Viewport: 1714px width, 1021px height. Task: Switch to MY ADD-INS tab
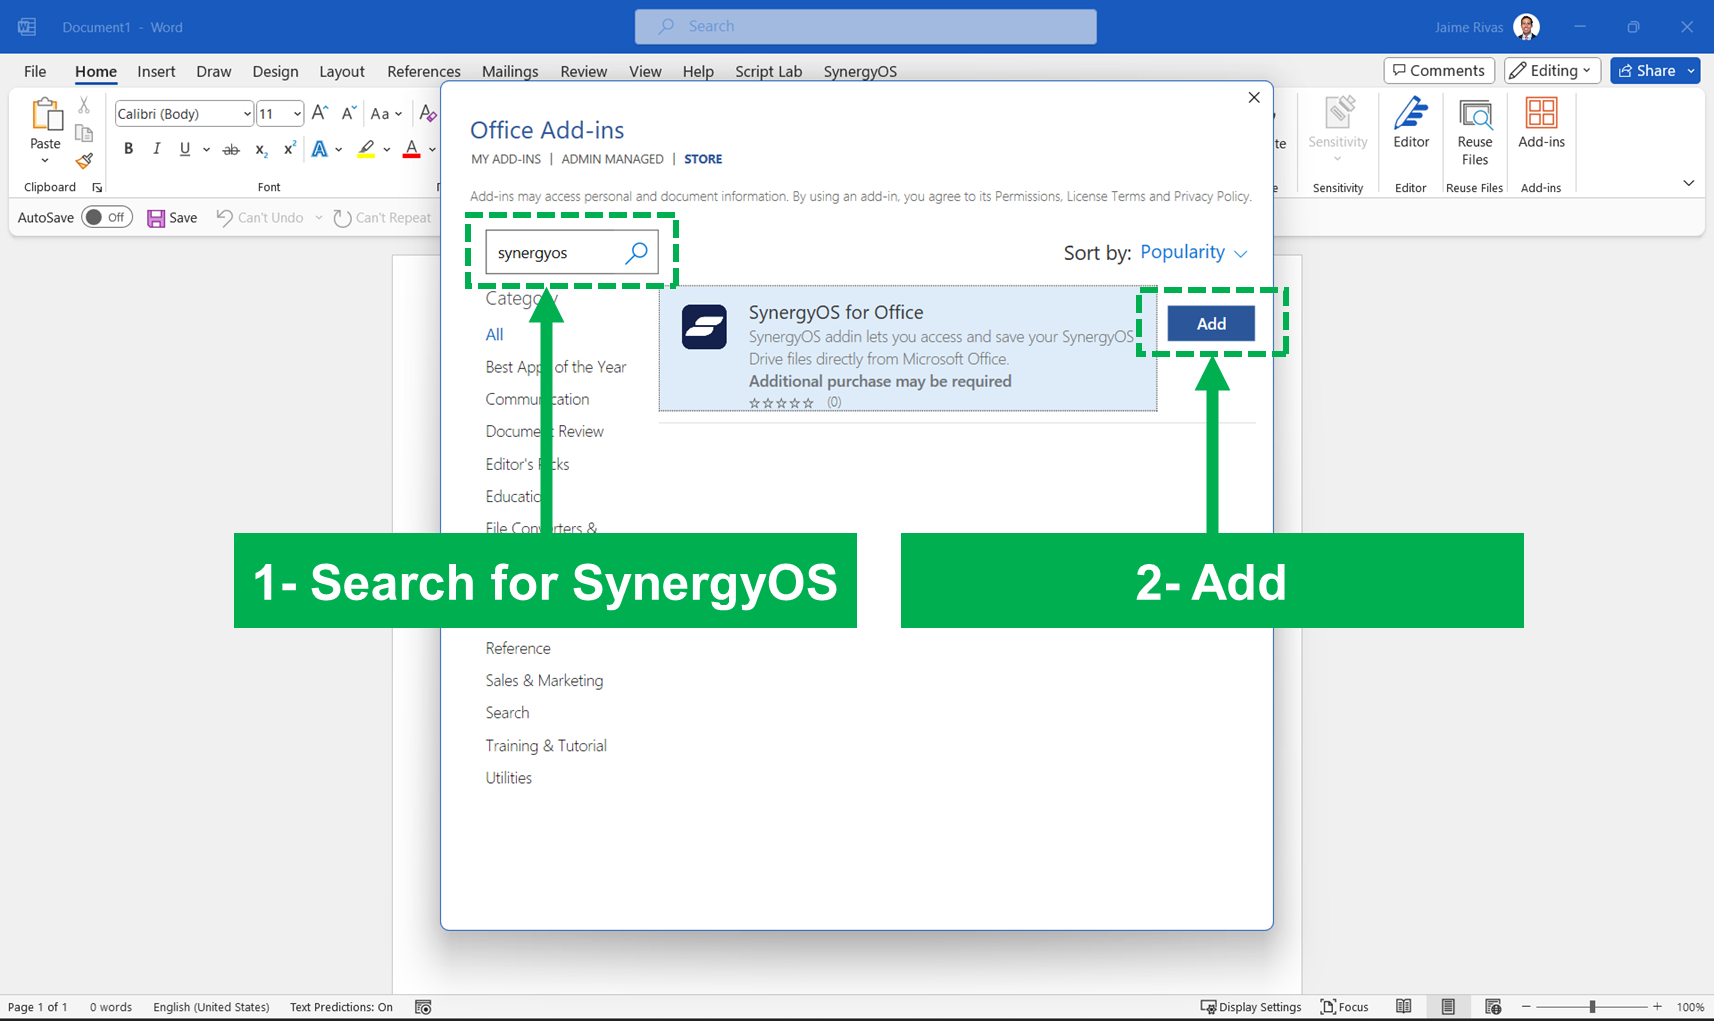coord(506,159)
